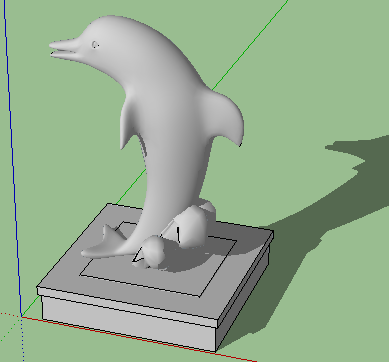Click the dolphin's eye
The height and width of the screenshot is (362, 389).
click(95, 44)
